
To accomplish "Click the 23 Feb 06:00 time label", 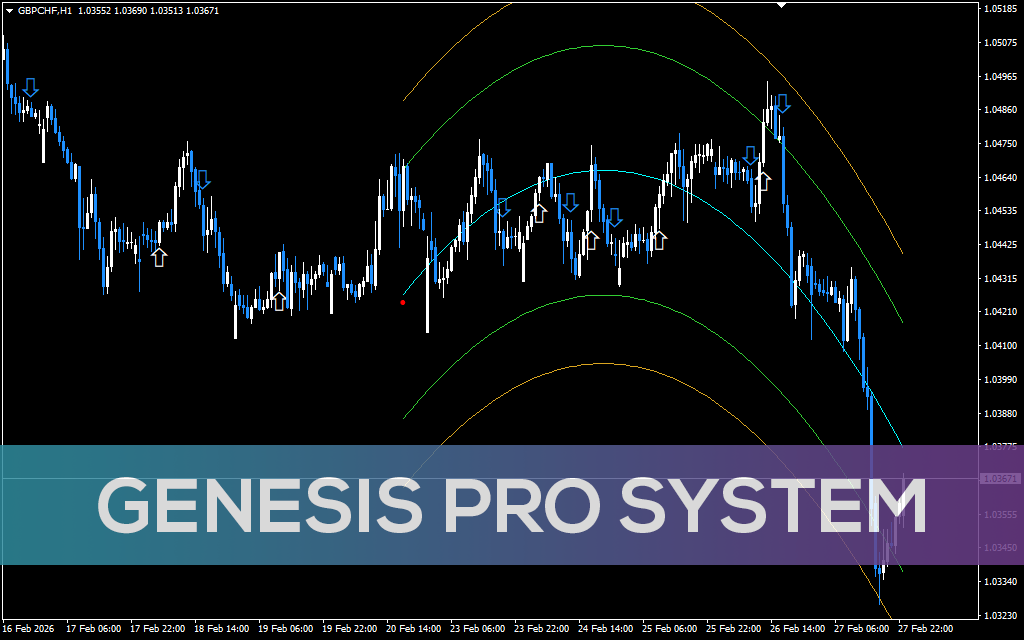I will click(x=479, y=629).
